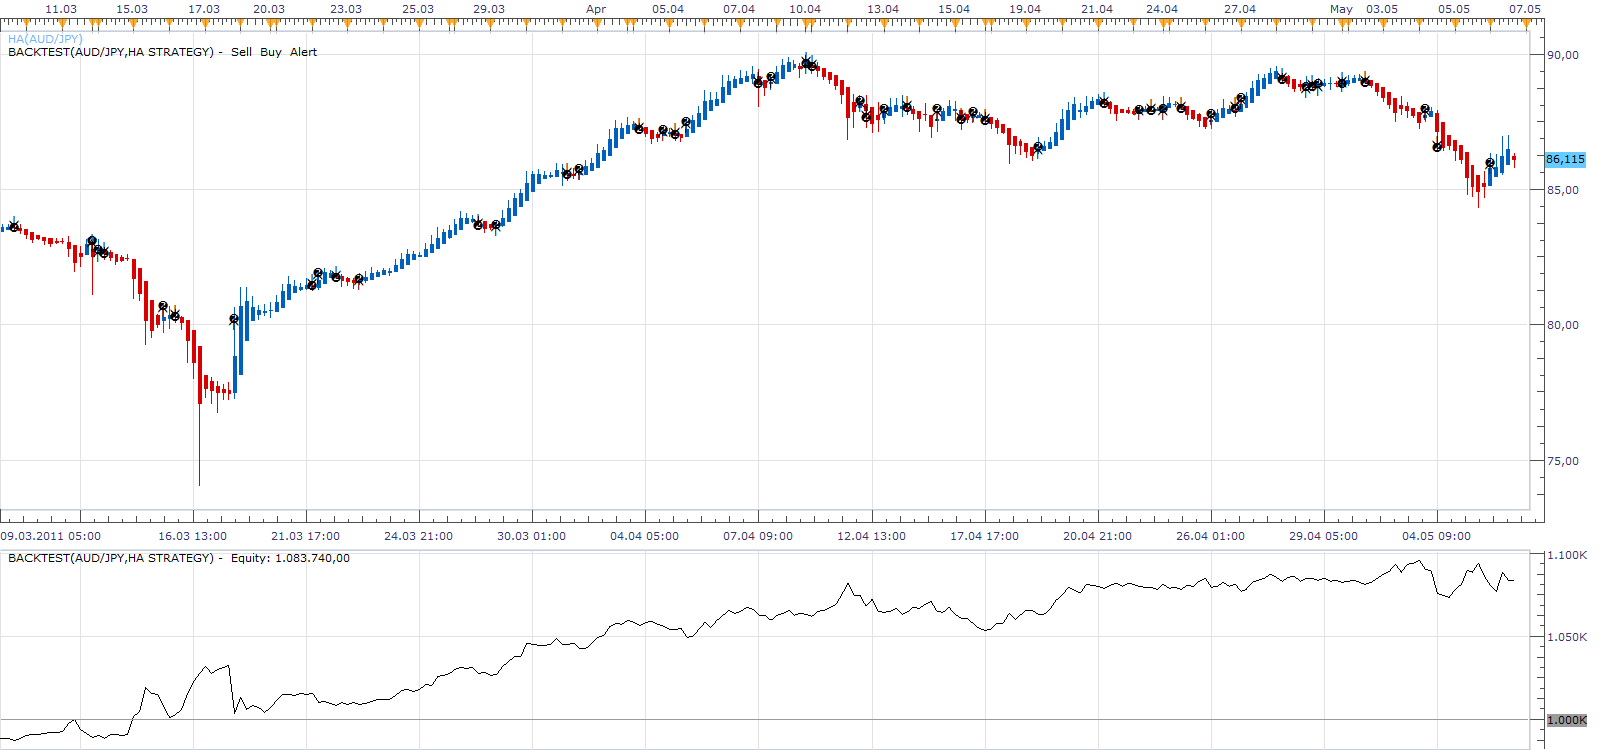Click the current price tag 86,115
Viewport: 1608px width, 750px height.
tap(1565, 159)
